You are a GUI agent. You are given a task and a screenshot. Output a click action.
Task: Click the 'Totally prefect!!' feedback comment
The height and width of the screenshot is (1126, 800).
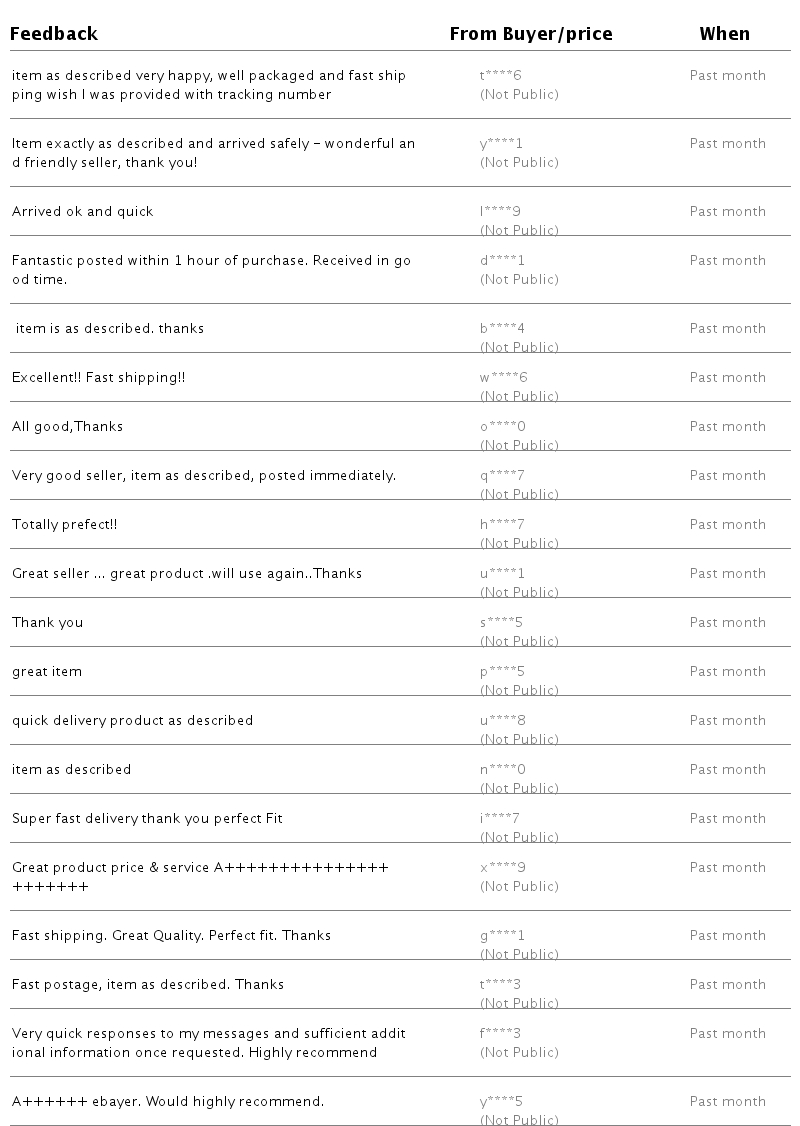click(65, 525)
